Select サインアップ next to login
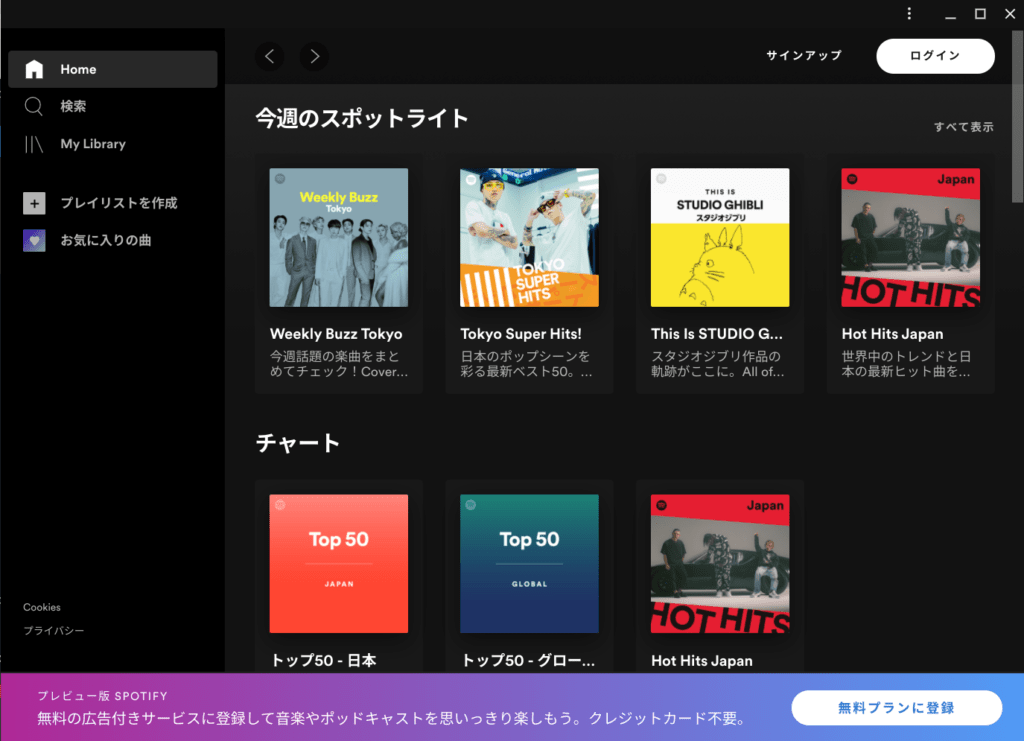The width and height of the screenshot is (1024, 741). point(803,56)
